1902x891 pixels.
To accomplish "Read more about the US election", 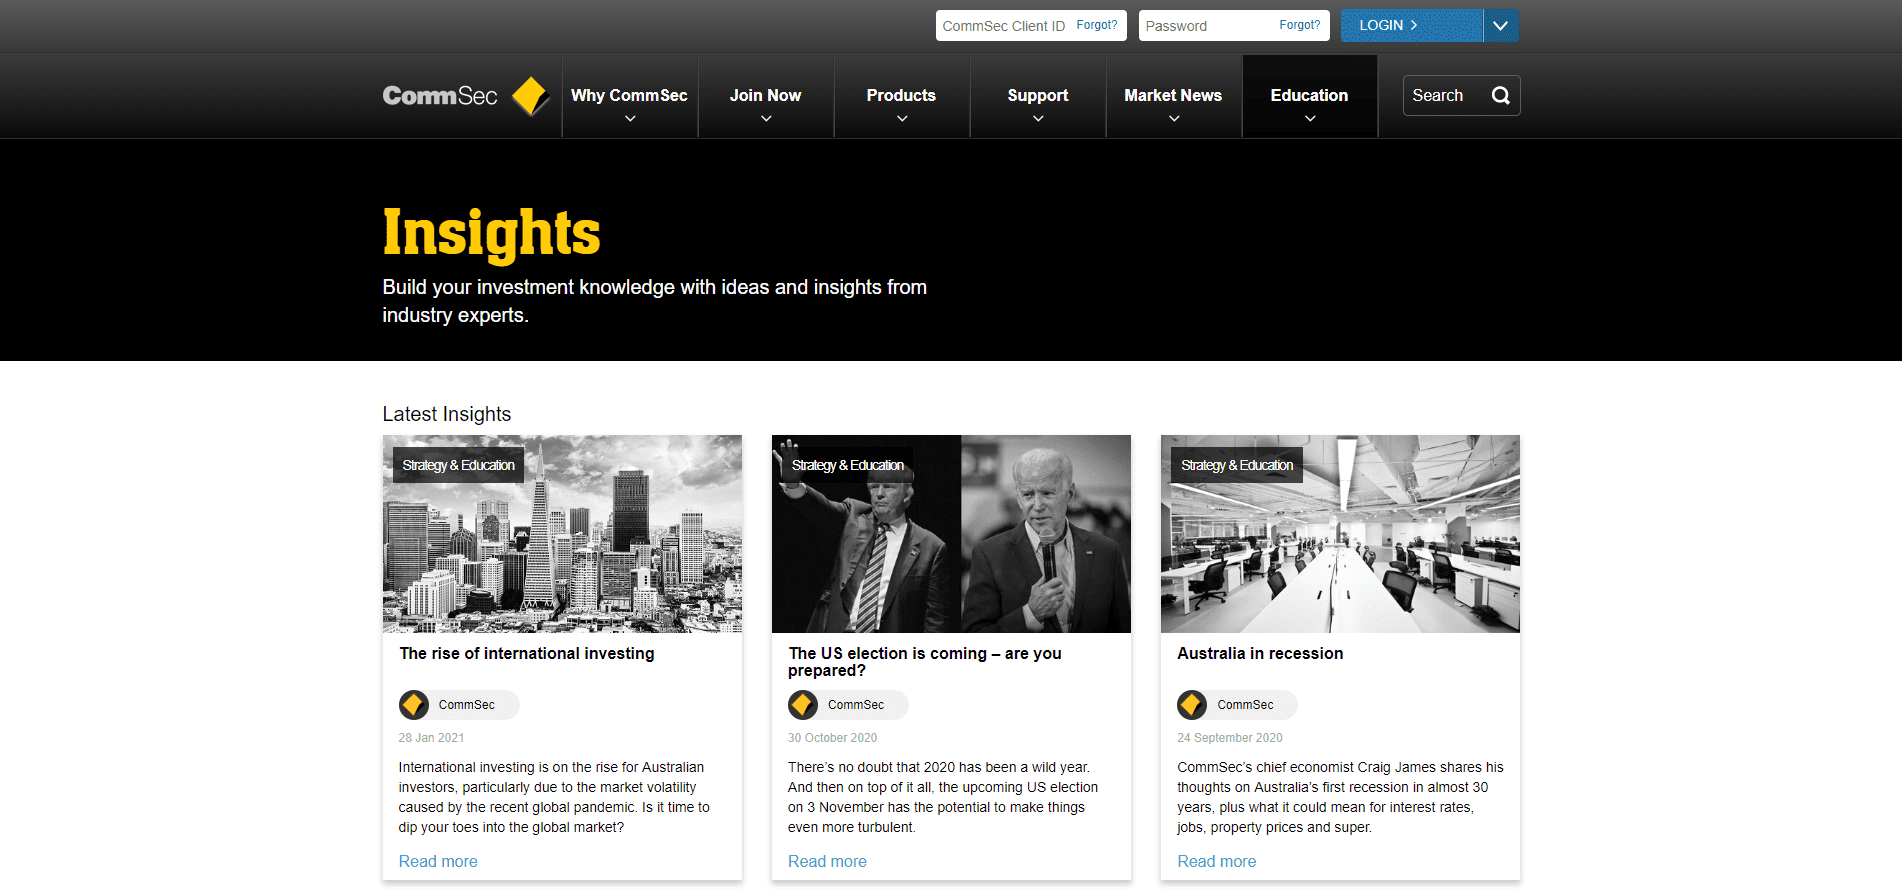I will 827,861.
